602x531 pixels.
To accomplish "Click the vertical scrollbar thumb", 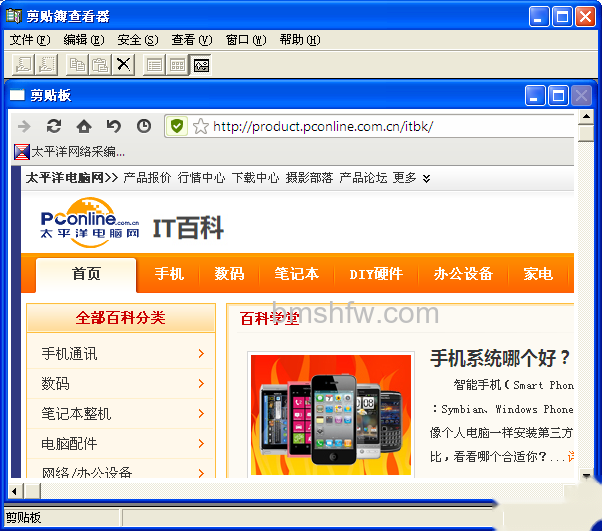I will click(586, 133).
